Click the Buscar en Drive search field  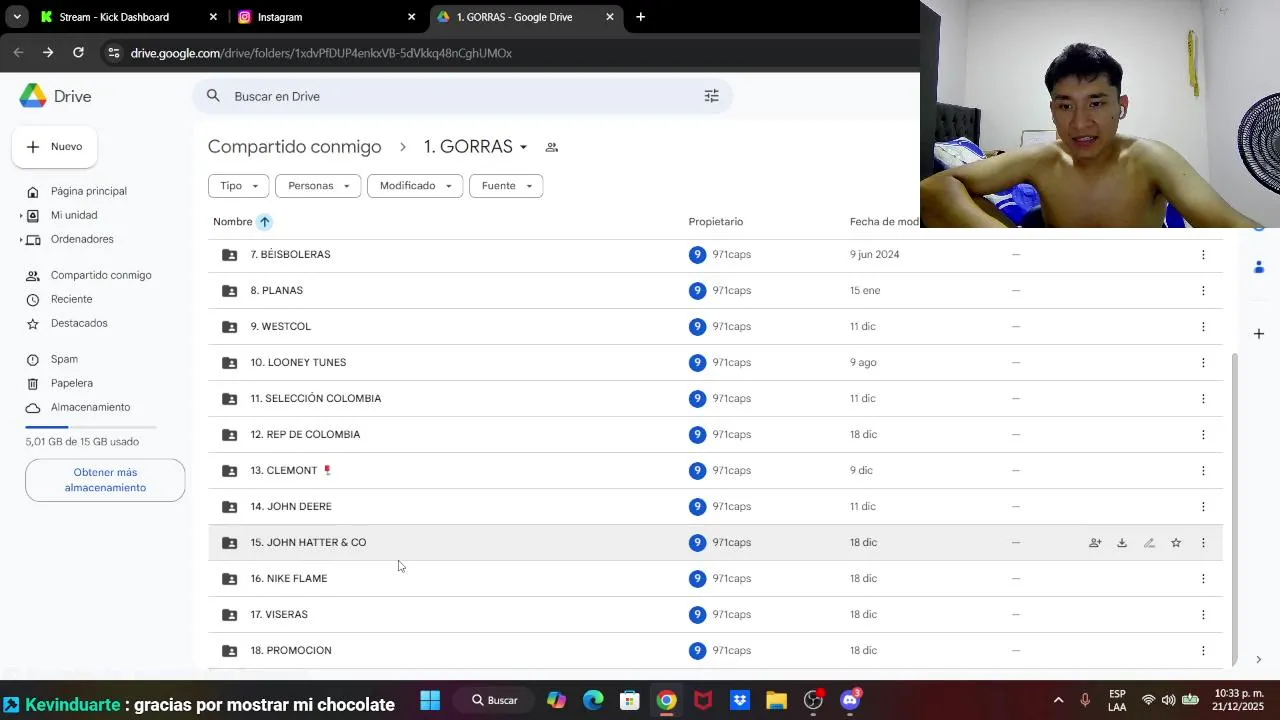tap(462, 96)
